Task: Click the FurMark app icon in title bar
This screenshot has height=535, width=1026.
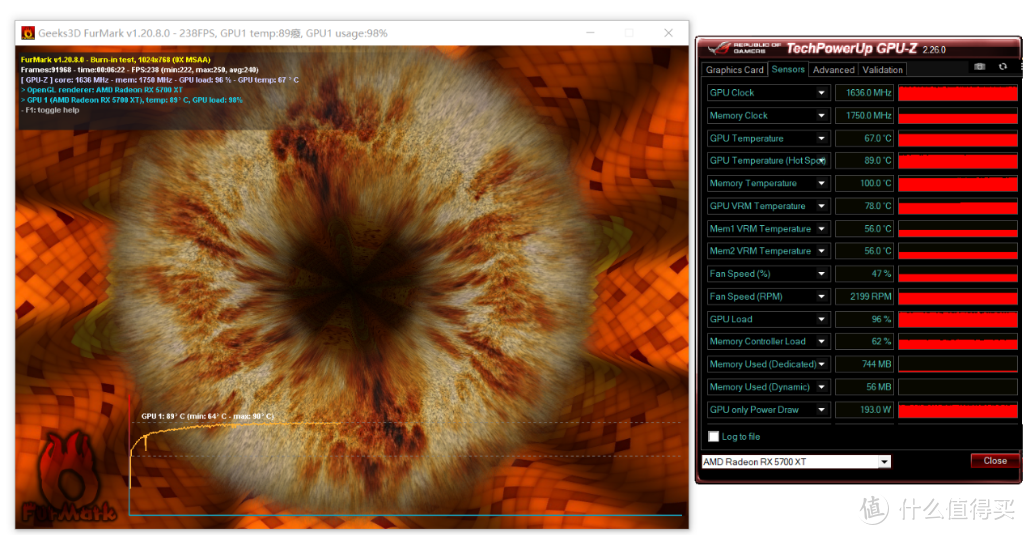Action: pos(28,33)
